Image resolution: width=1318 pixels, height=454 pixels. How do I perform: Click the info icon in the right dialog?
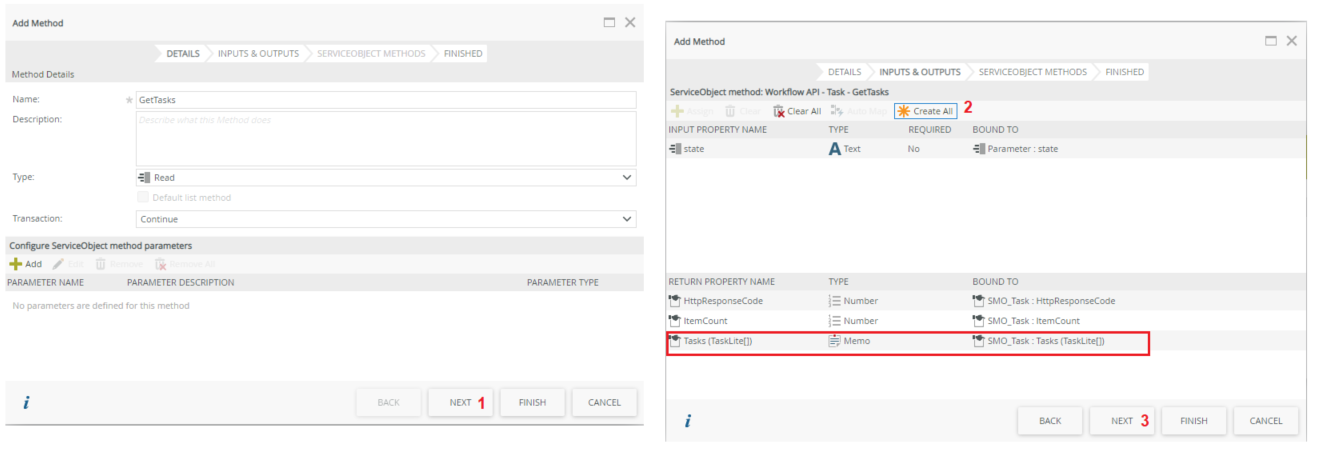688,421
